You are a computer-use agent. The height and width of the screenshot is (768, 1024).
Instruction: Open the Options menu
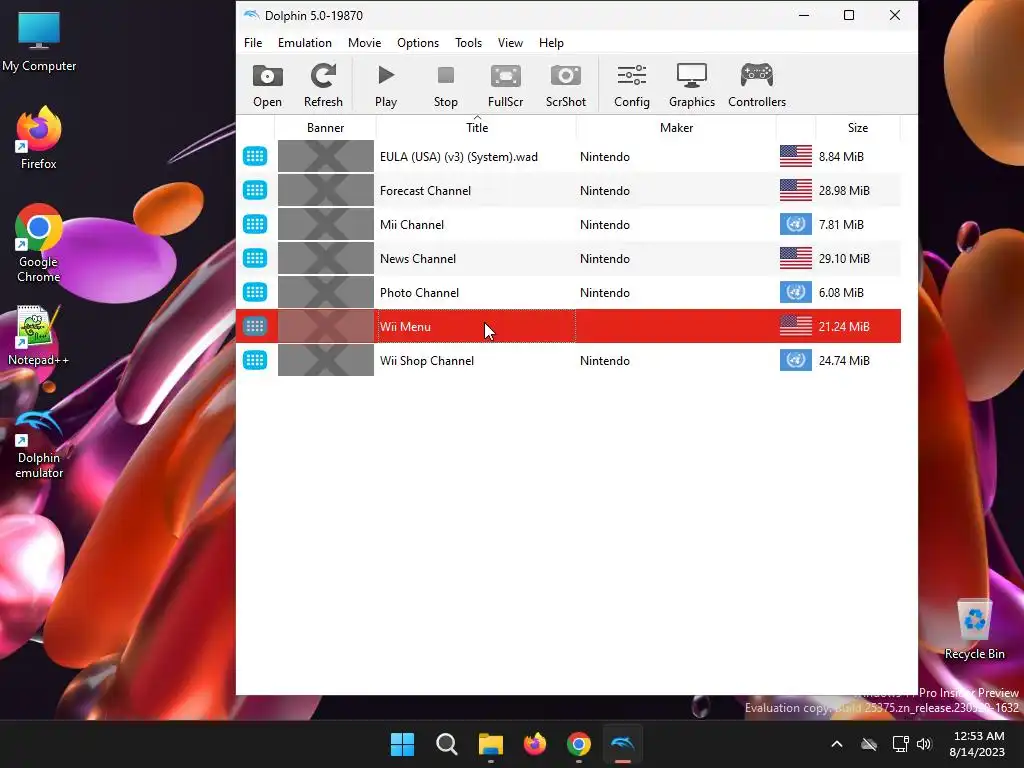tap(418, 42)
